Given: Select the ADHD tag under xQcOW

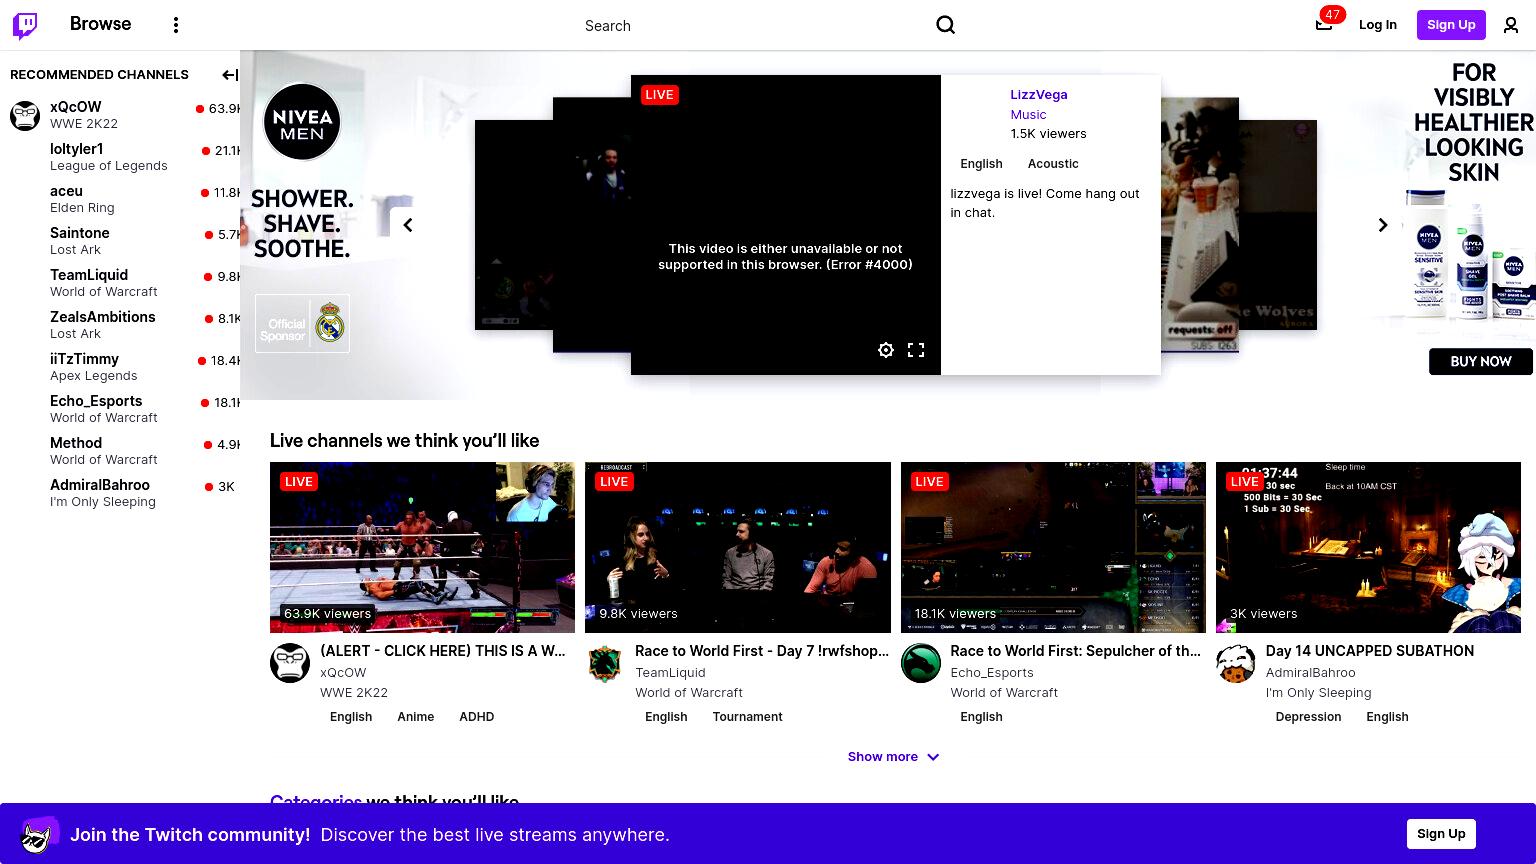Looking at the screenshot, I should point(476,717).
